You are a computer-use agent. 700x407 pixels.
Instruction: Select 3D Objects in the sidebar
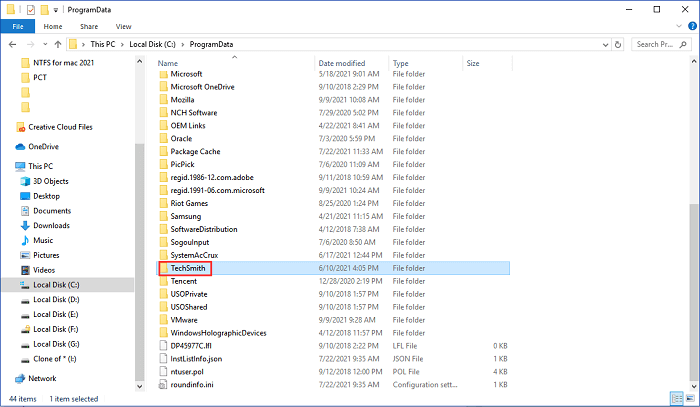coord(52,181)
